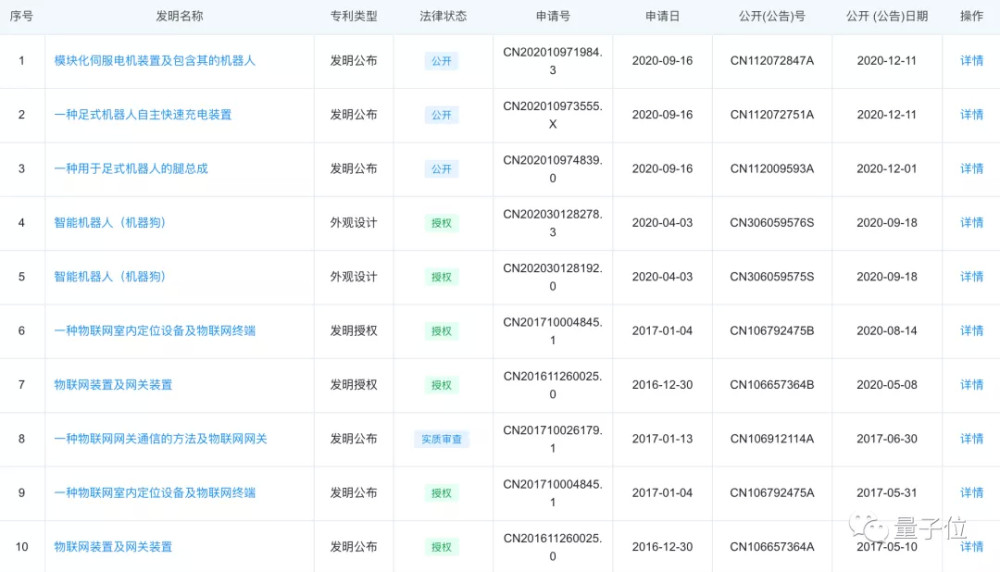The height and width of the screenshot is (572, 1000).
Task: Select publication date 2020-08-14
Action: point(886,330)
